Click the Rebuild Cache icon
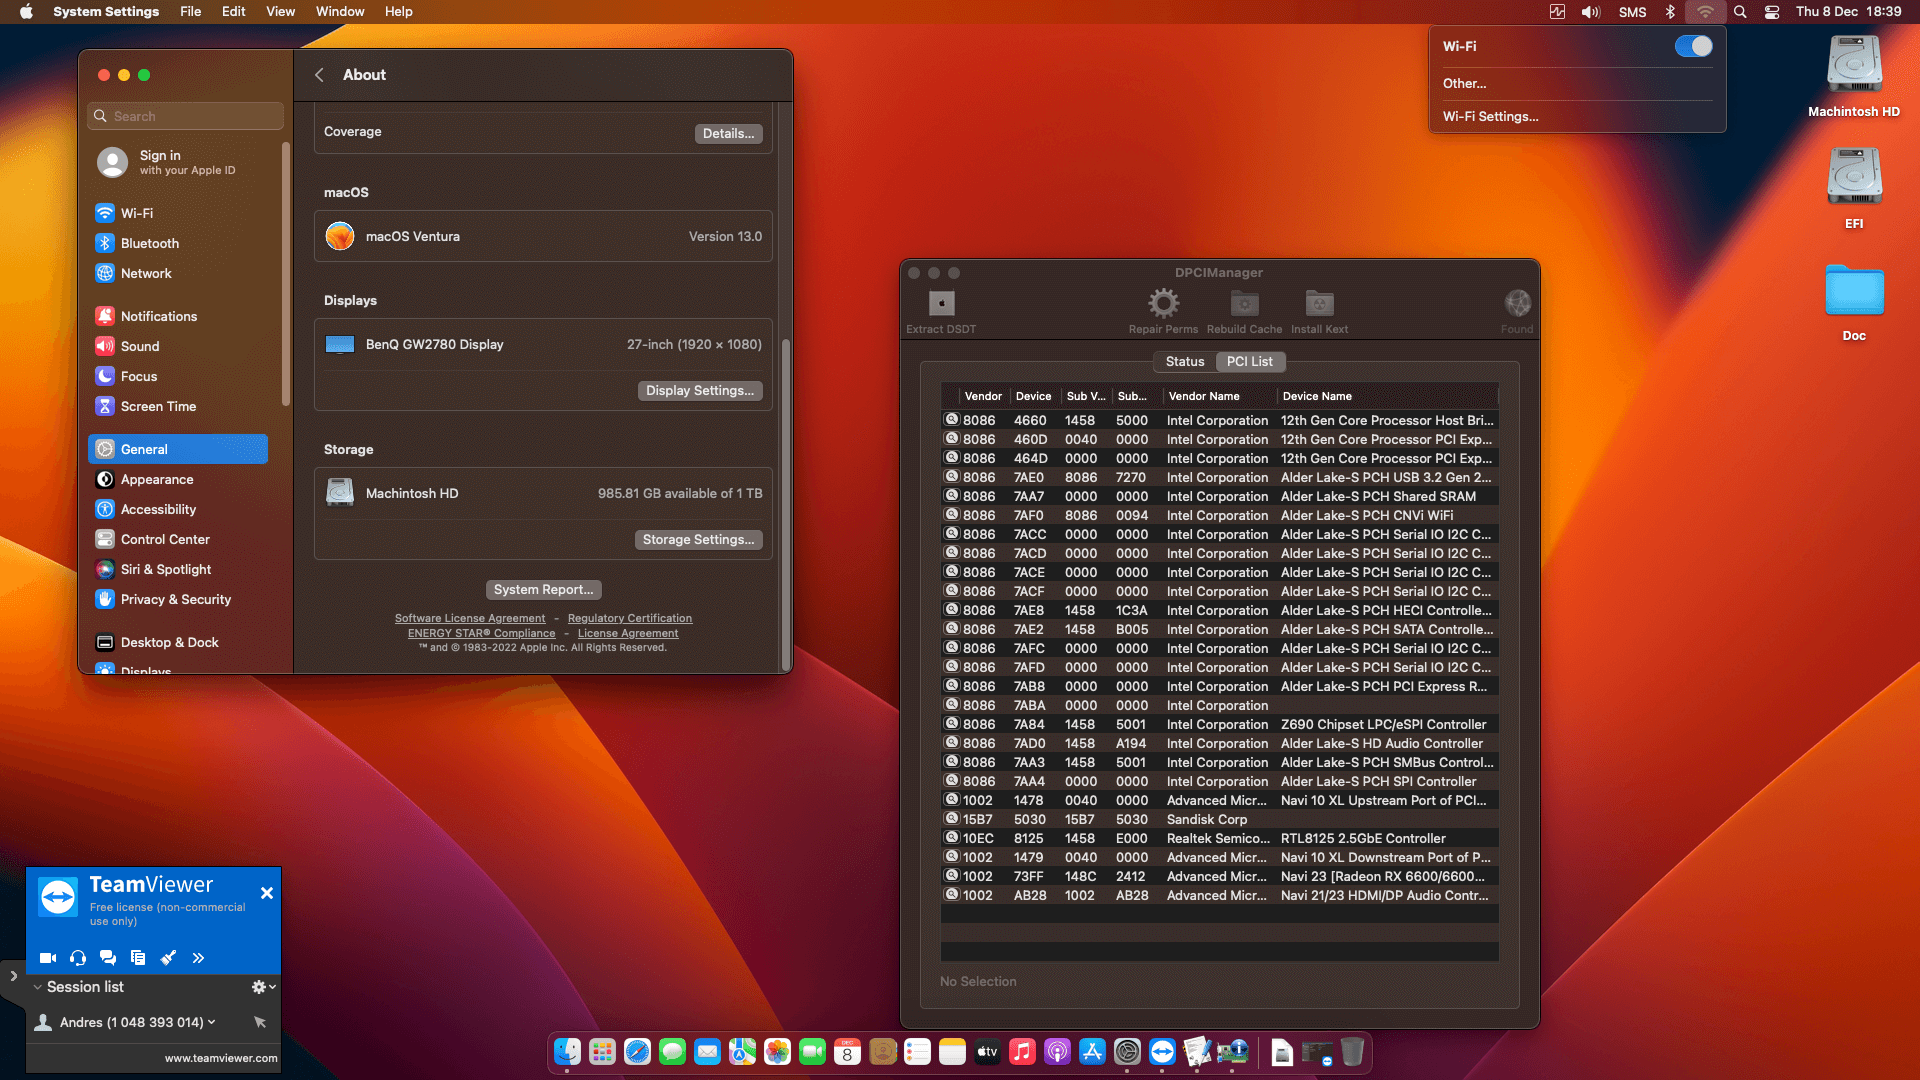The width and height of the screenshot is (1920, 1080). [1244, 303]
